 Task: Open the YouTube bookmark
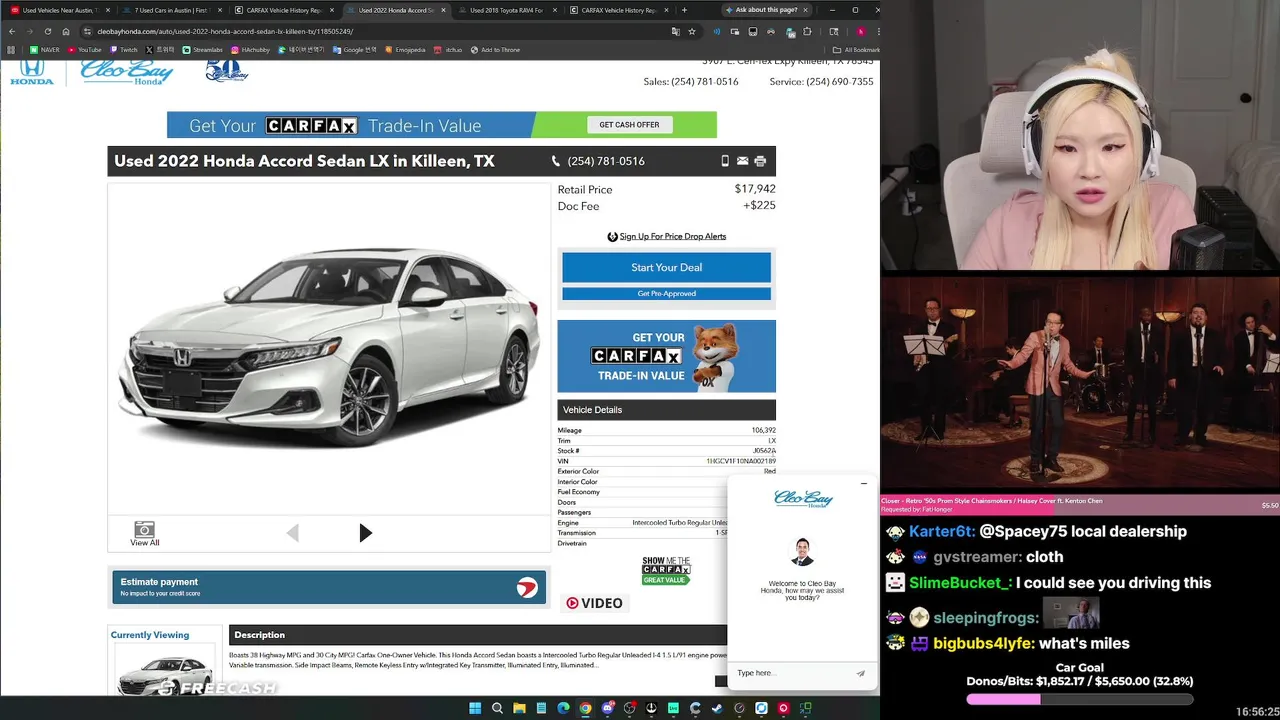point(85,49)
